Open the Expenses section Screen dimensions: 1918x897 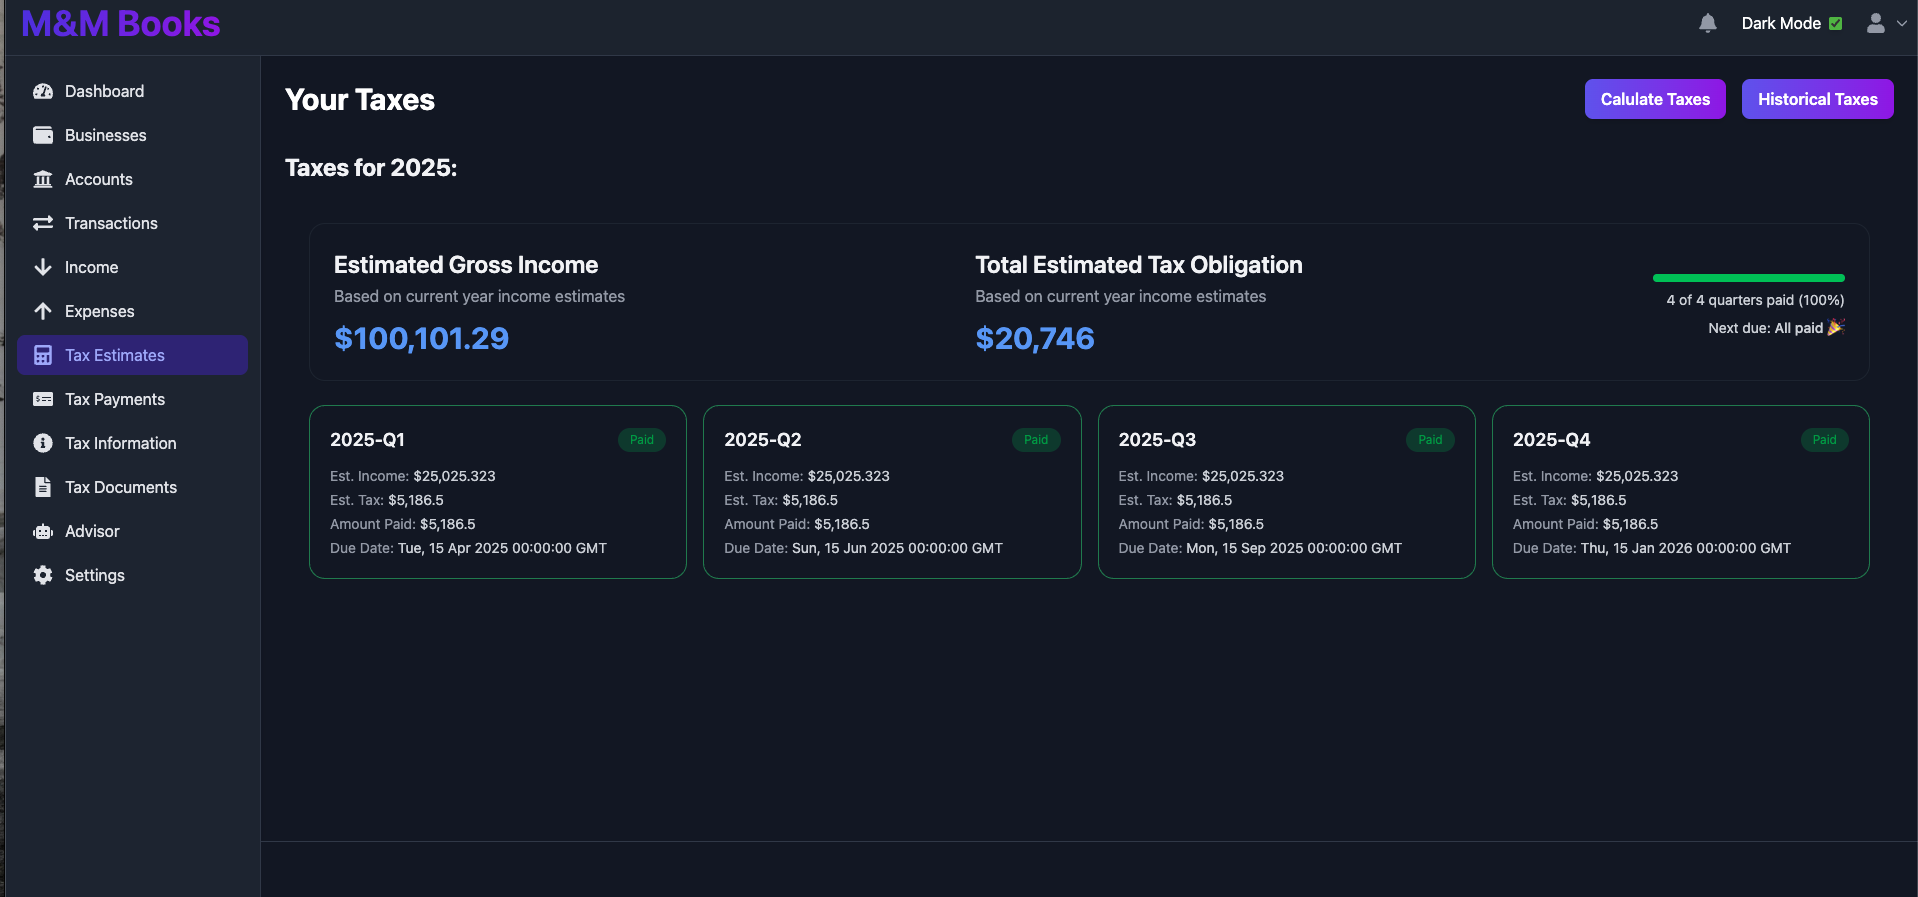(132, 311)
